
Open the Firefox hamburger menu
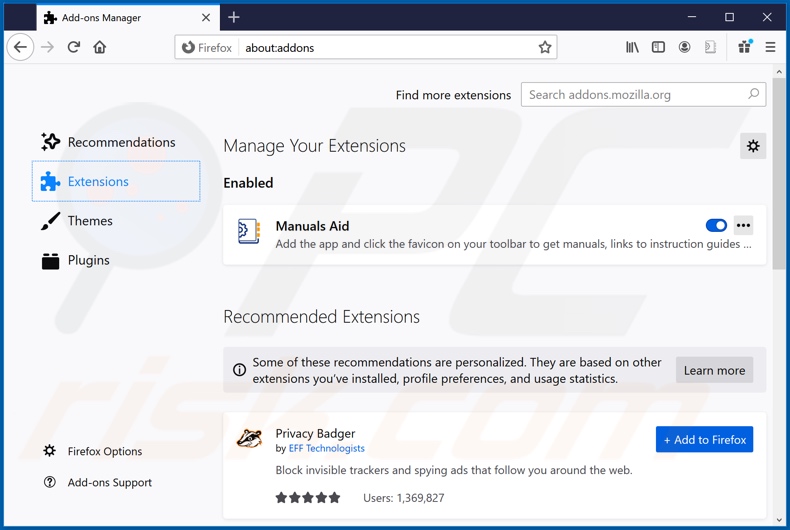[x=770, y=47]
